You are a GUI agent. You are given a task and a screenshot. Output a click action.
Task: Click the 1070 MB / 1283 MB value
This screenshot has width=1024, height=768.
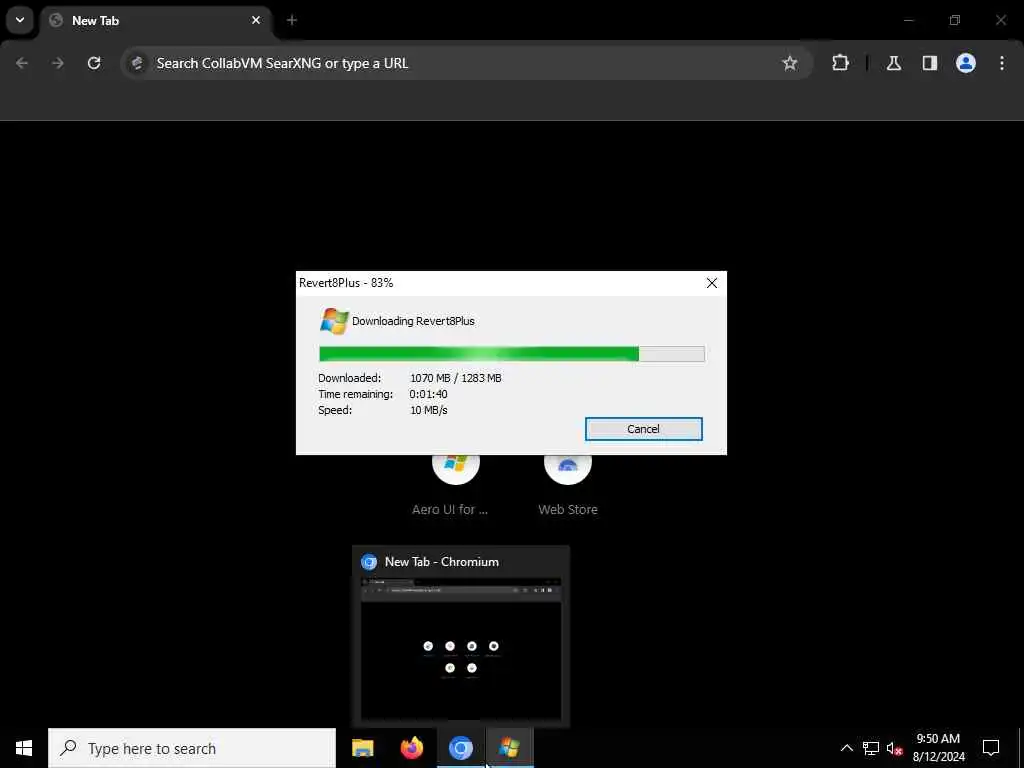[x=456, y=378]
